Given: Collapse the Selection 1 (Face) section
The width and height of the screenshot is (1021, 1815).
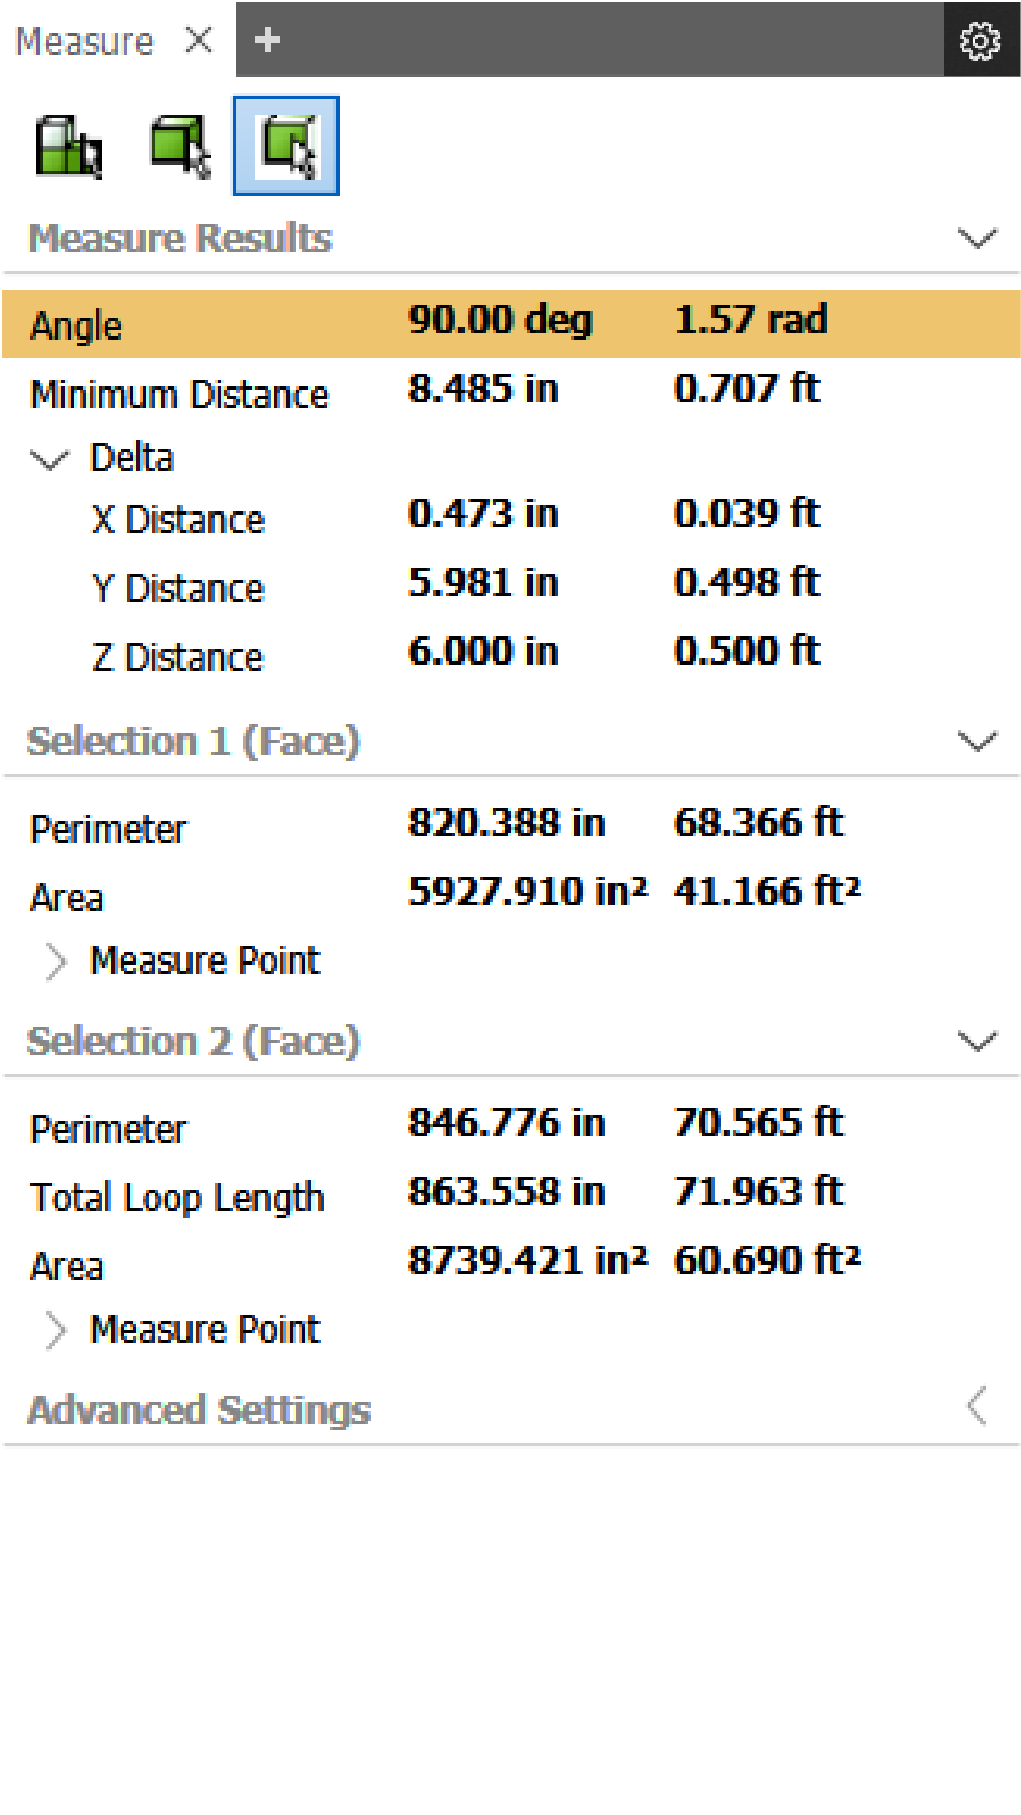Looking at the screenshot, I should point(978,740).
